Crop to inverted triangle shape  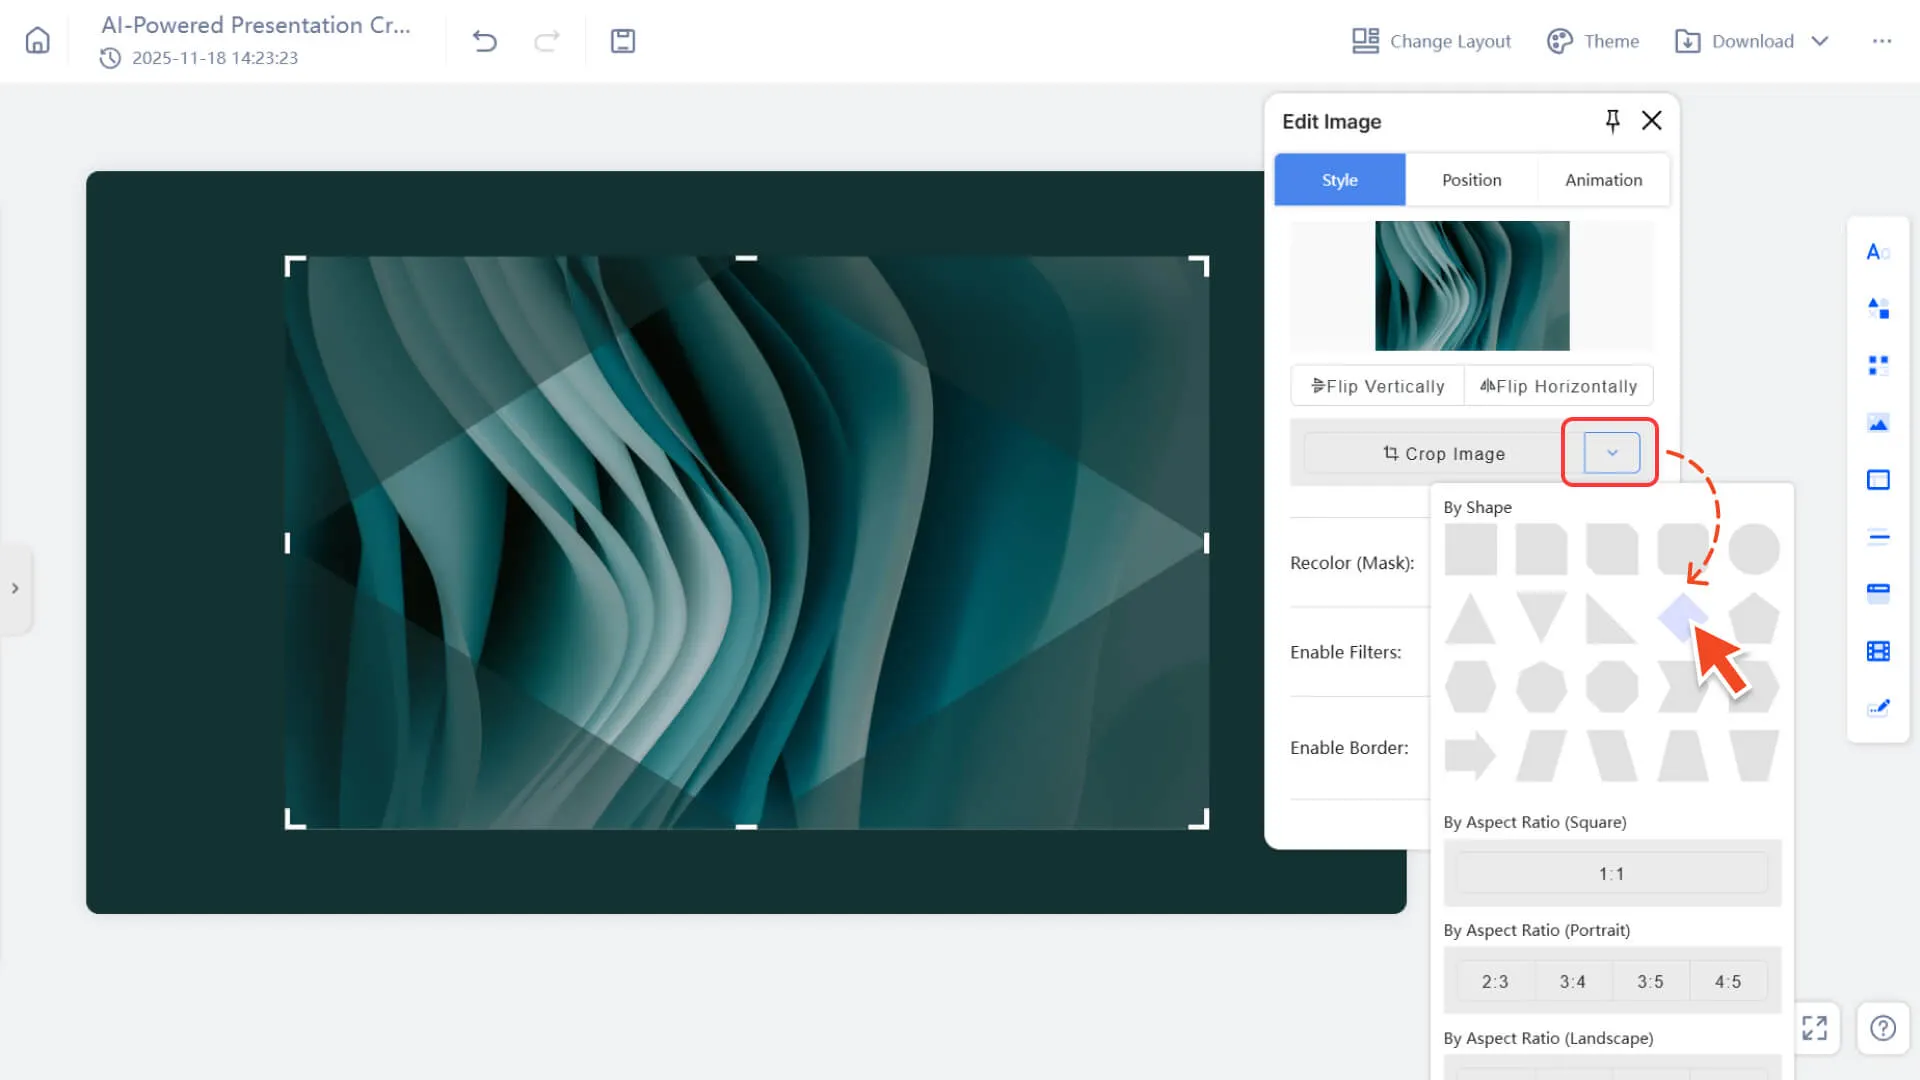[1541, 618]
